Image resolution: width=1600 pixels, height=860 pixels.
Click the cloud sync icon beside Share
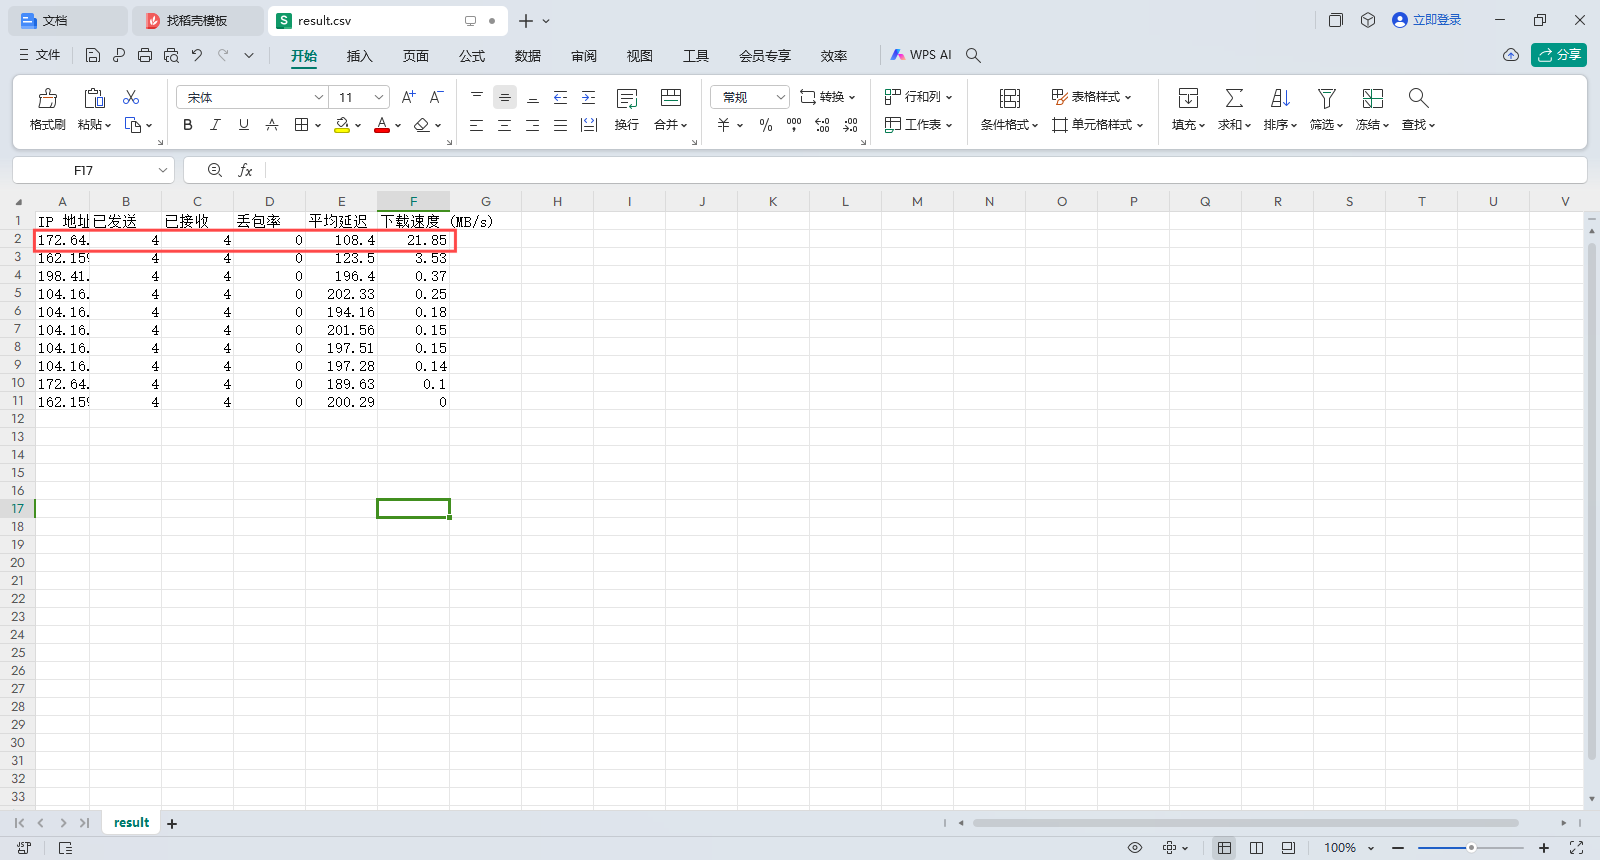1511,55
